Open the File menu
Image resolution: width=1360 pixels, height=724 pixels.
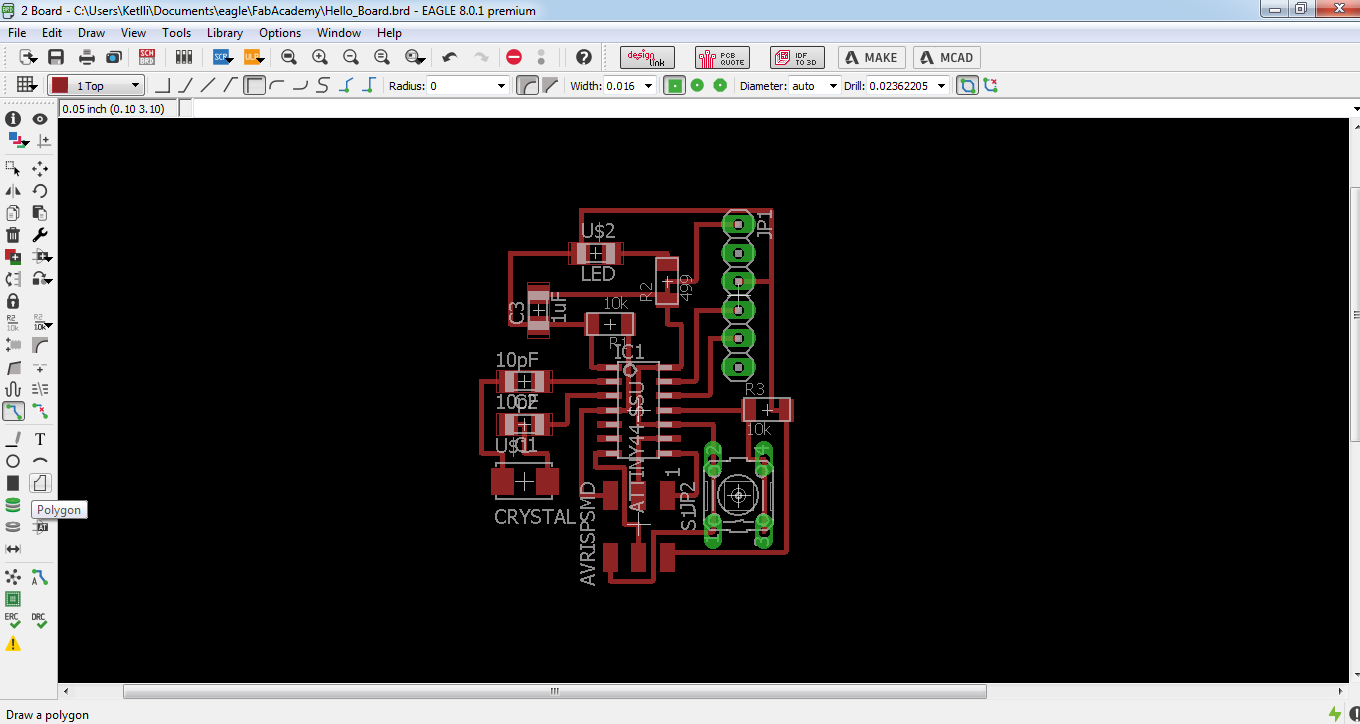click(17, 33)
